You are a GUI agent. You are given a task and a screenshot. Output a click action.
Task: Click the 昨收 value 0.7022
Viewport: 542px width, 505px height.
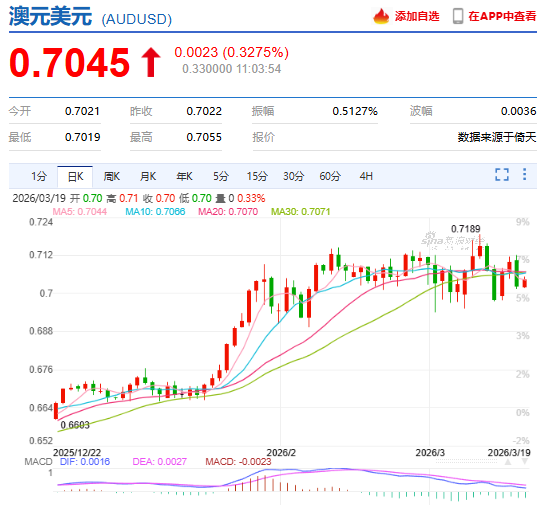point(204,111)
